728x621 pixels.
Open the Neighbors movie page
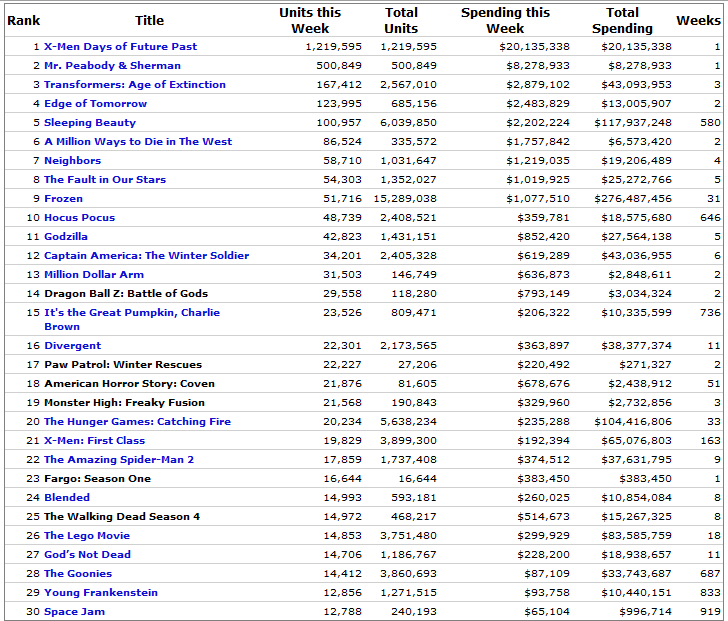coord(72,161)
